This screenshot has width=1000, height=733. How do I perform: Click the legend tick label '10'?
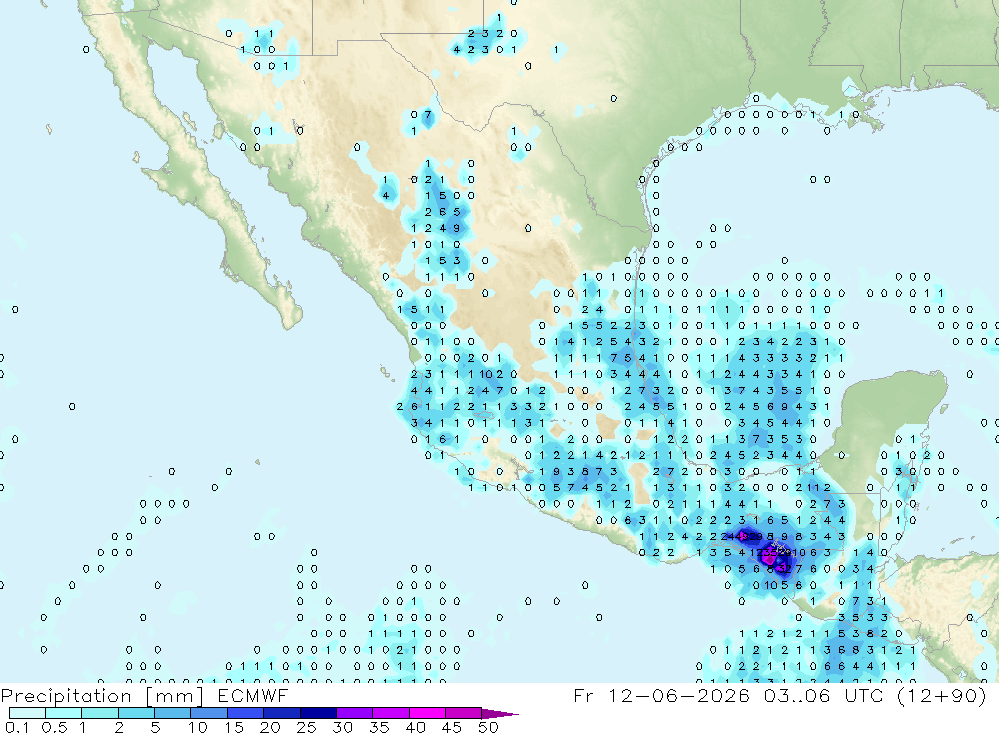tap(198, 727)
